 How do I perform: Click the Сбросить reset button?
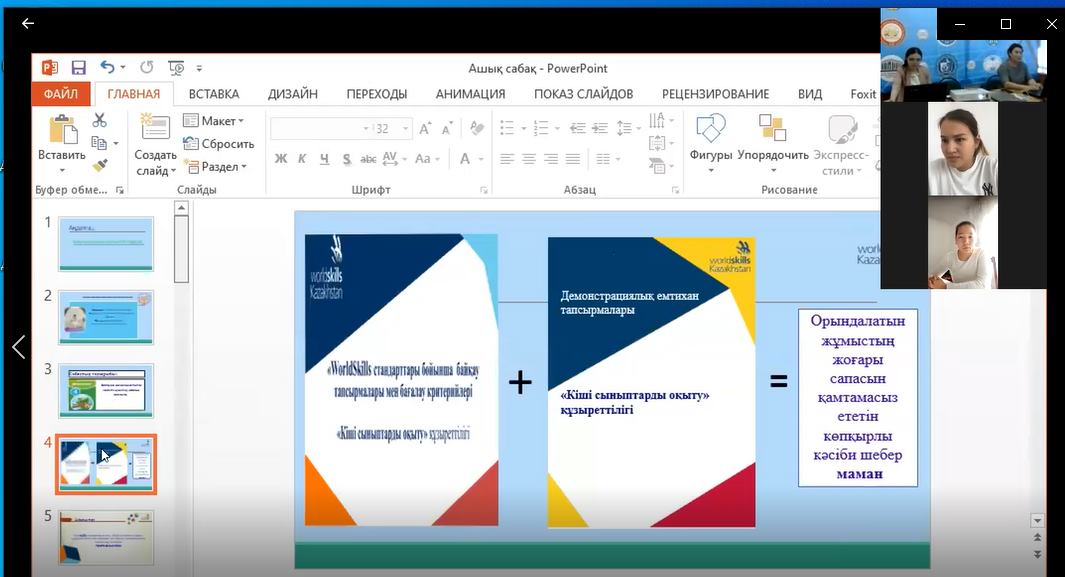(x=218, y=144)
